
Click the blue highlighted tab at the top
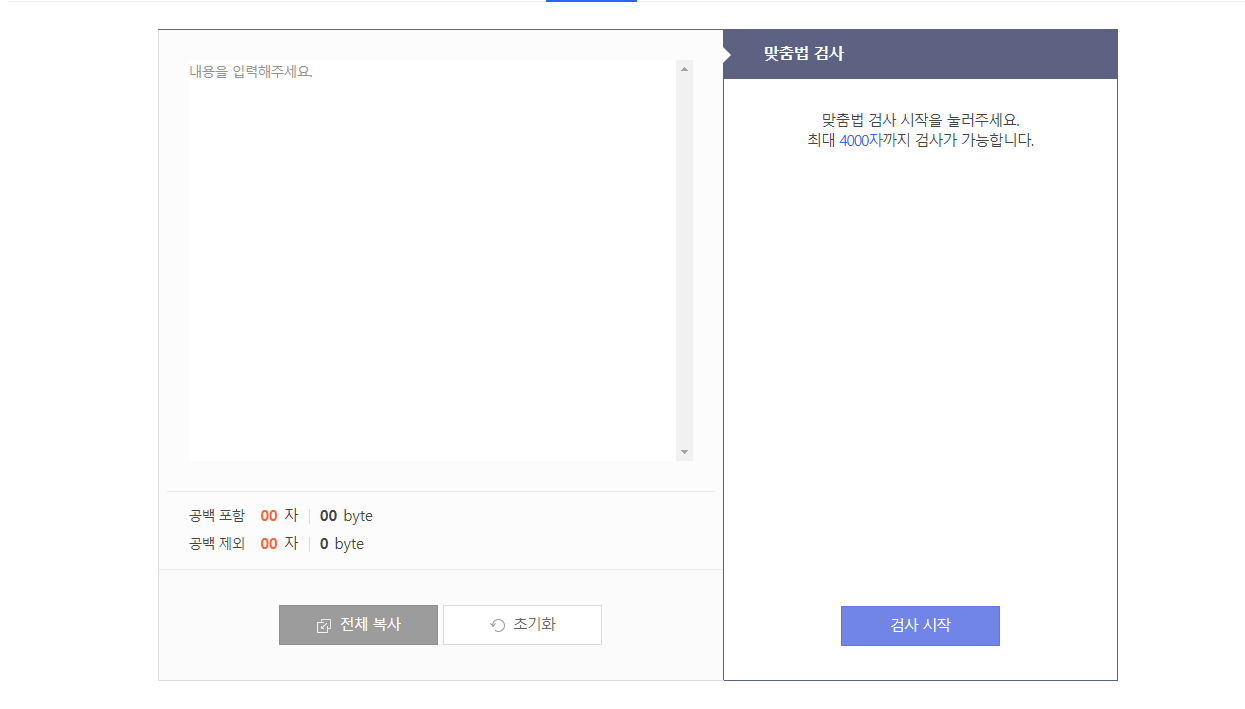[590, 3]
